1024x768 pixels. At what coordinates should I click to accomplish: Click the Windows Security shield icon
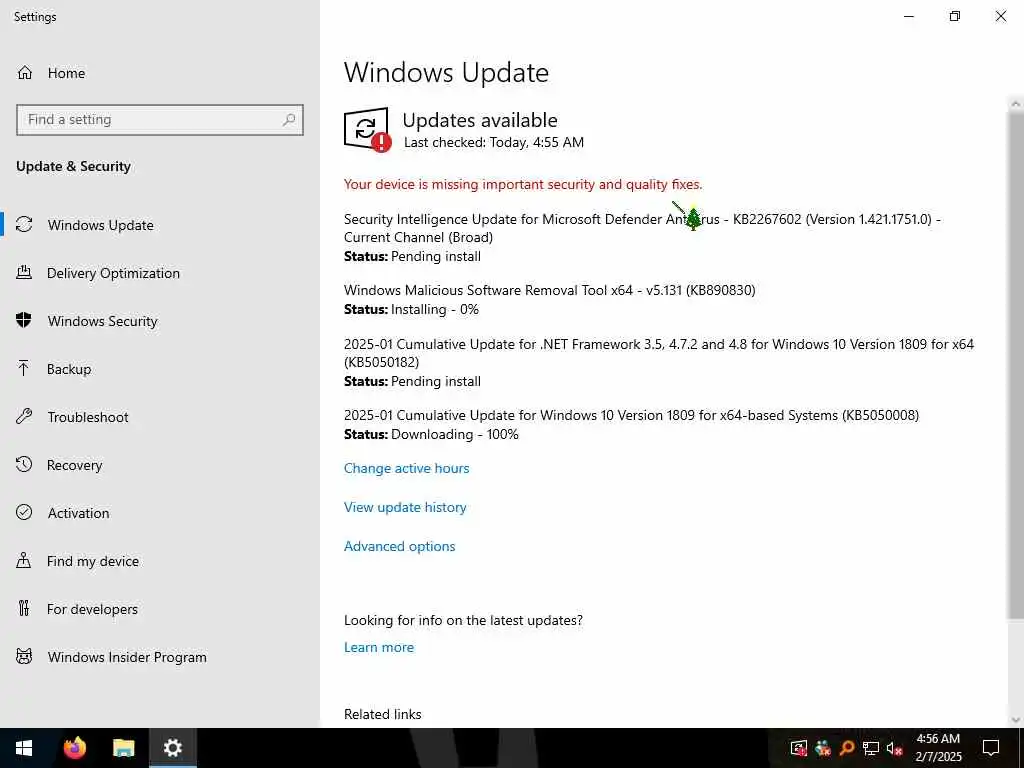[x=24, y=321]
